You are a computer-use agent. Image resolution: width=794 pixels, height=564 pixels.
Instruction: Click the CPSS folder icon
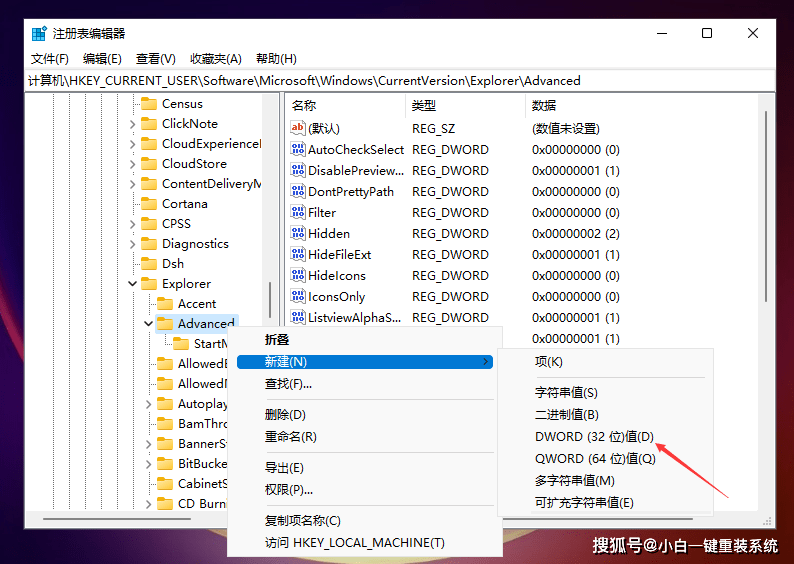148,223
